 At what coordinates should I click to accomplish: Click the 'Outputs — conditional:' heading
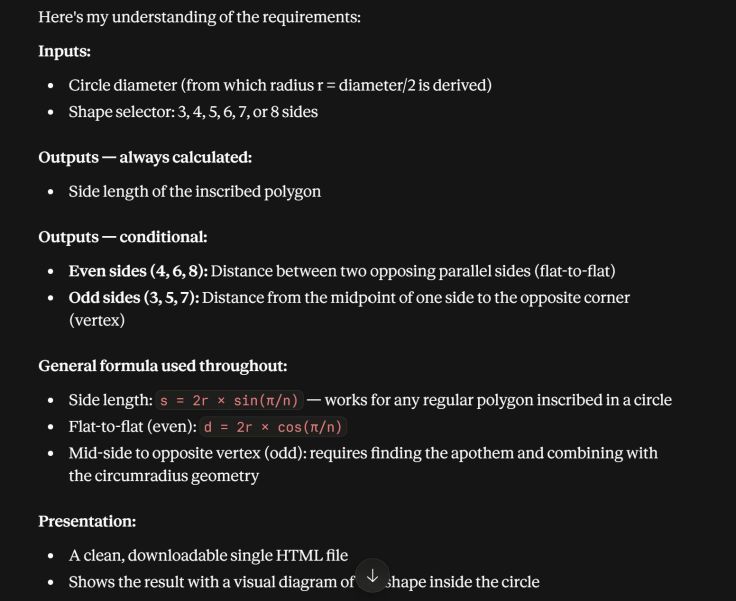click(x=123, y=237)
